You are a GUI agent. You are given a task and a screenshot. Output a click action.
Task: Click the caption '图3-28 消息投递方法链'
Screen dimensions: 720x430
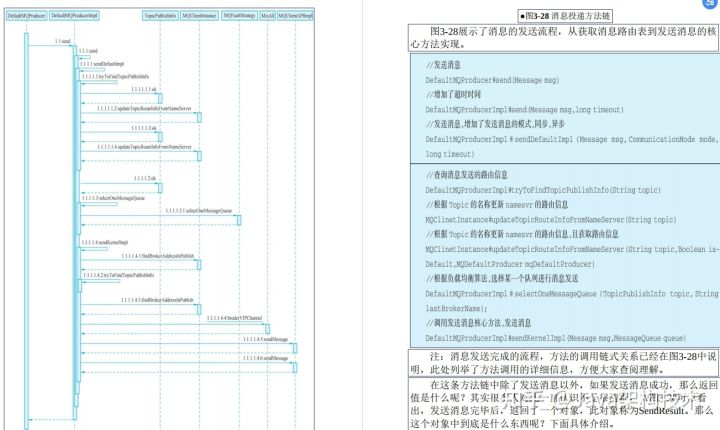pos(565,16)
